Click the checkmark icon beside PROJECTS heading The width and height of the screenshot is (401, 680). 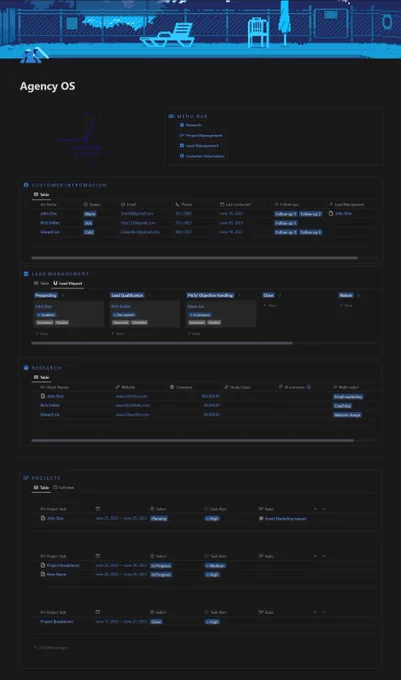click(26, 478)
